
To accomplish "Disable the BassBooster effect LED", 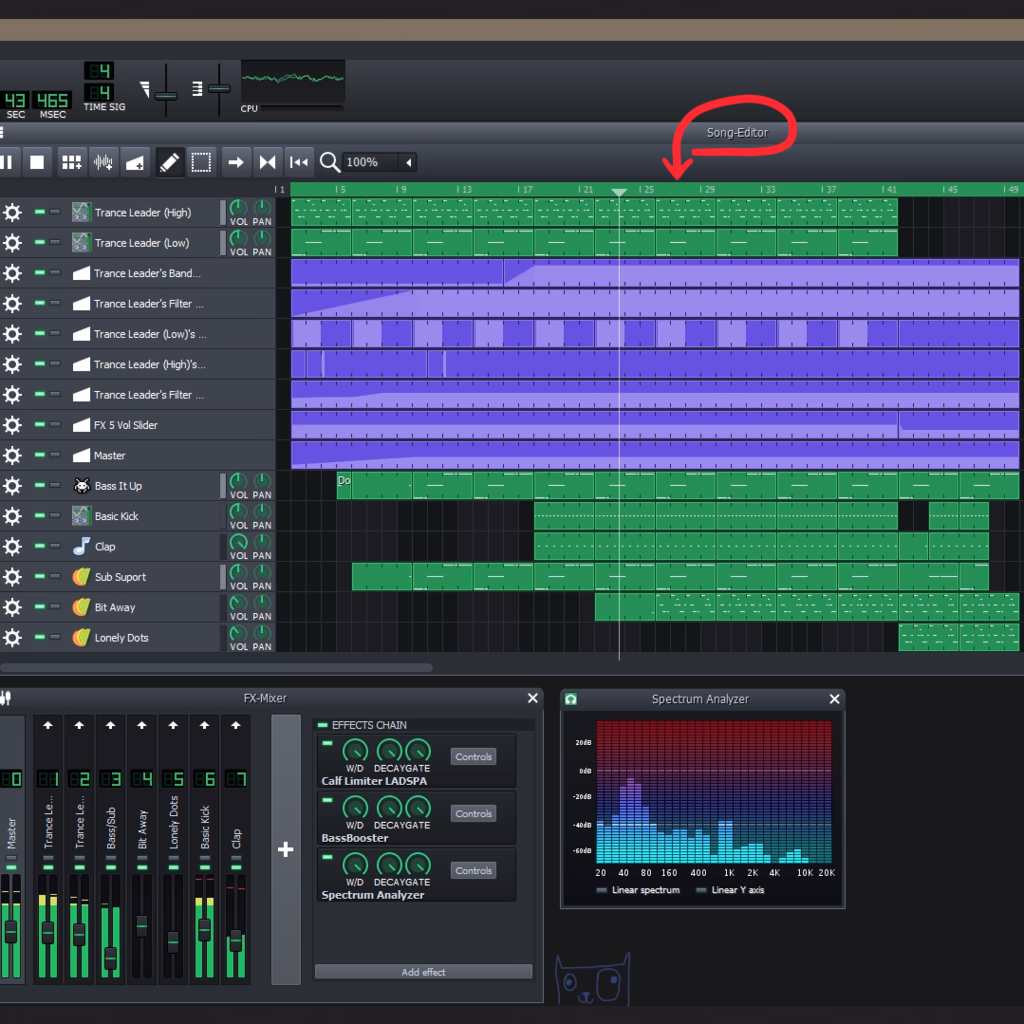I will pyautogui.click(x=327, y=800).
